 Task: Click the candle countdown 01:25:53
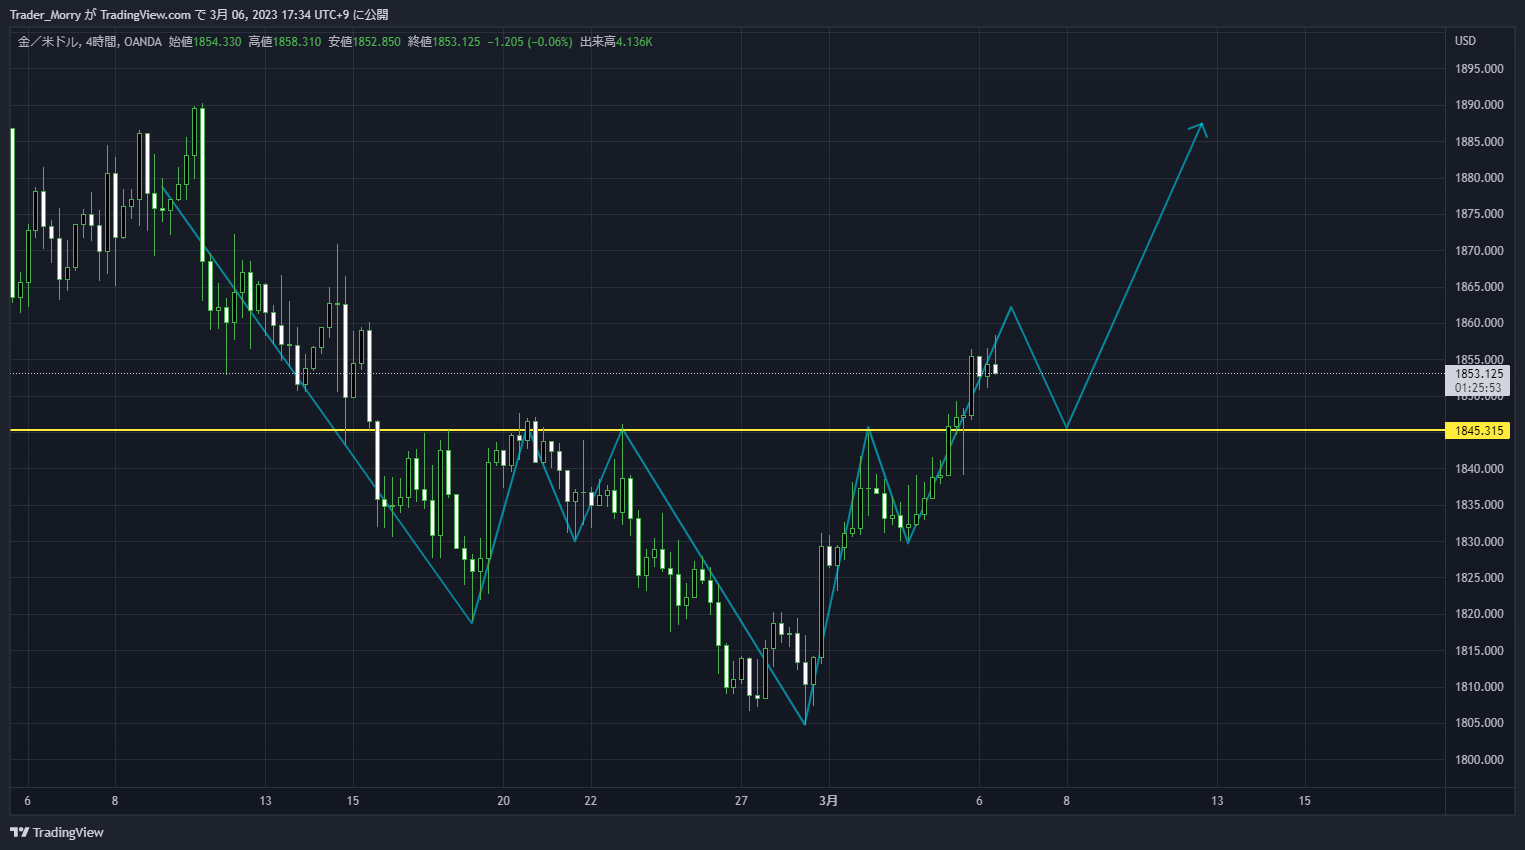(x=1478, y=388)
